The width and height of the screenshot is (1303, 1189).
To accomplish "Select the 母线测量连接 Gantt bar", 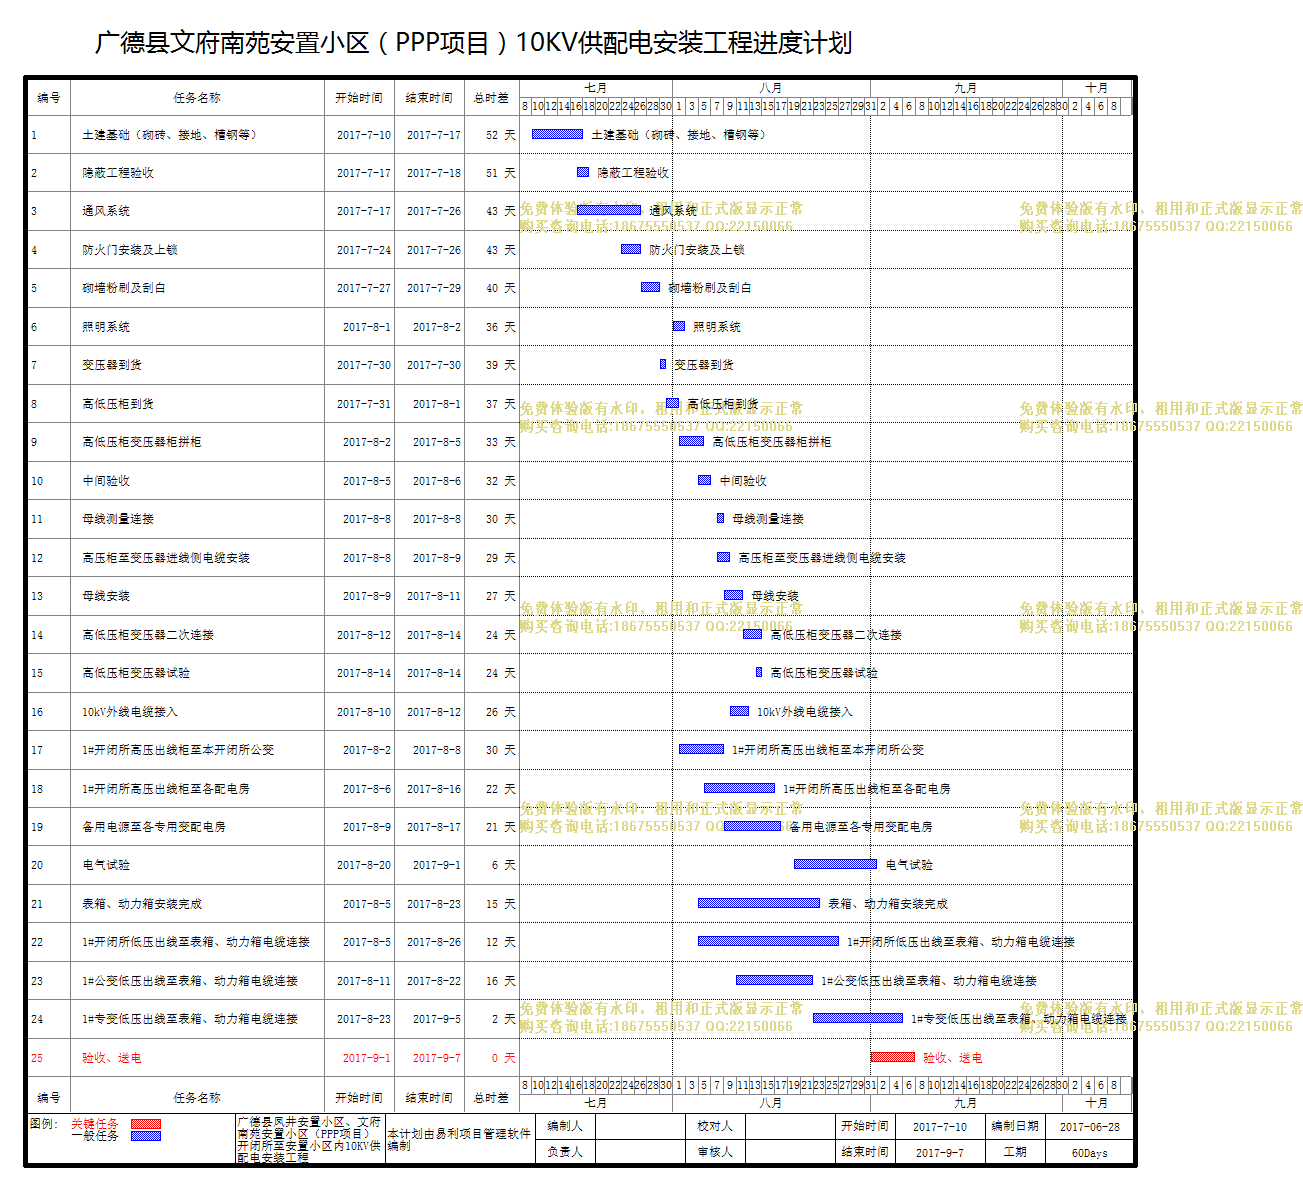I will (721, 518).
